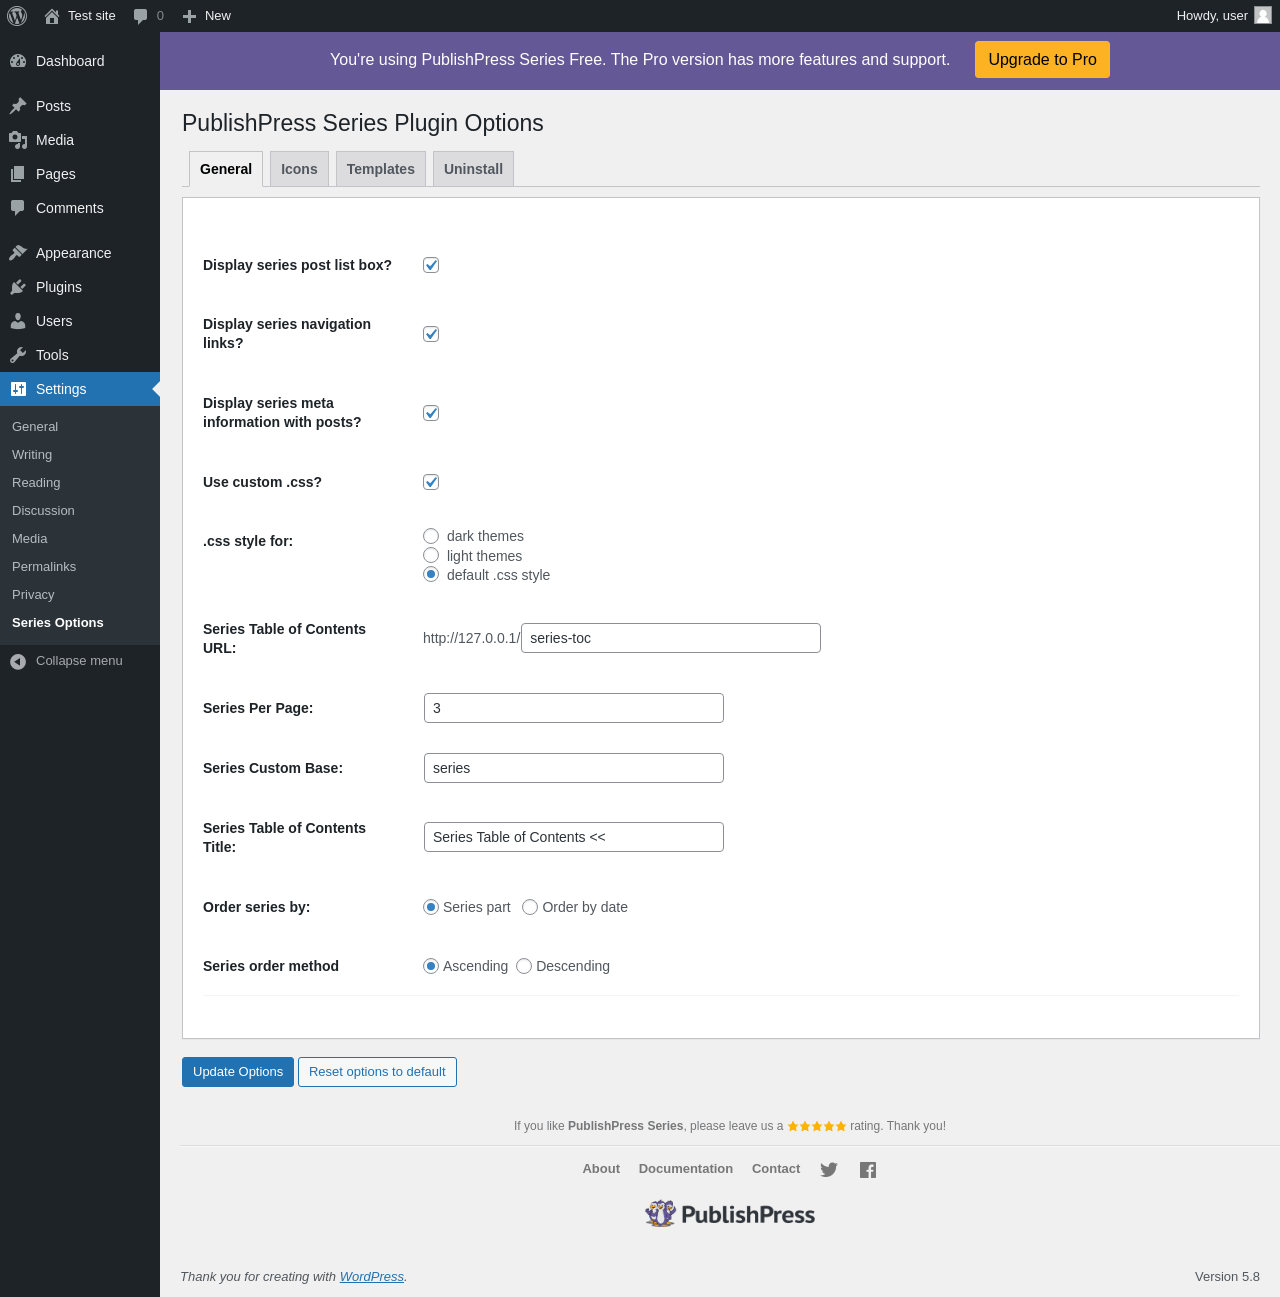
Task: Select the dark themes radio option
Action: pyautogui.click(x=431, y=536)
